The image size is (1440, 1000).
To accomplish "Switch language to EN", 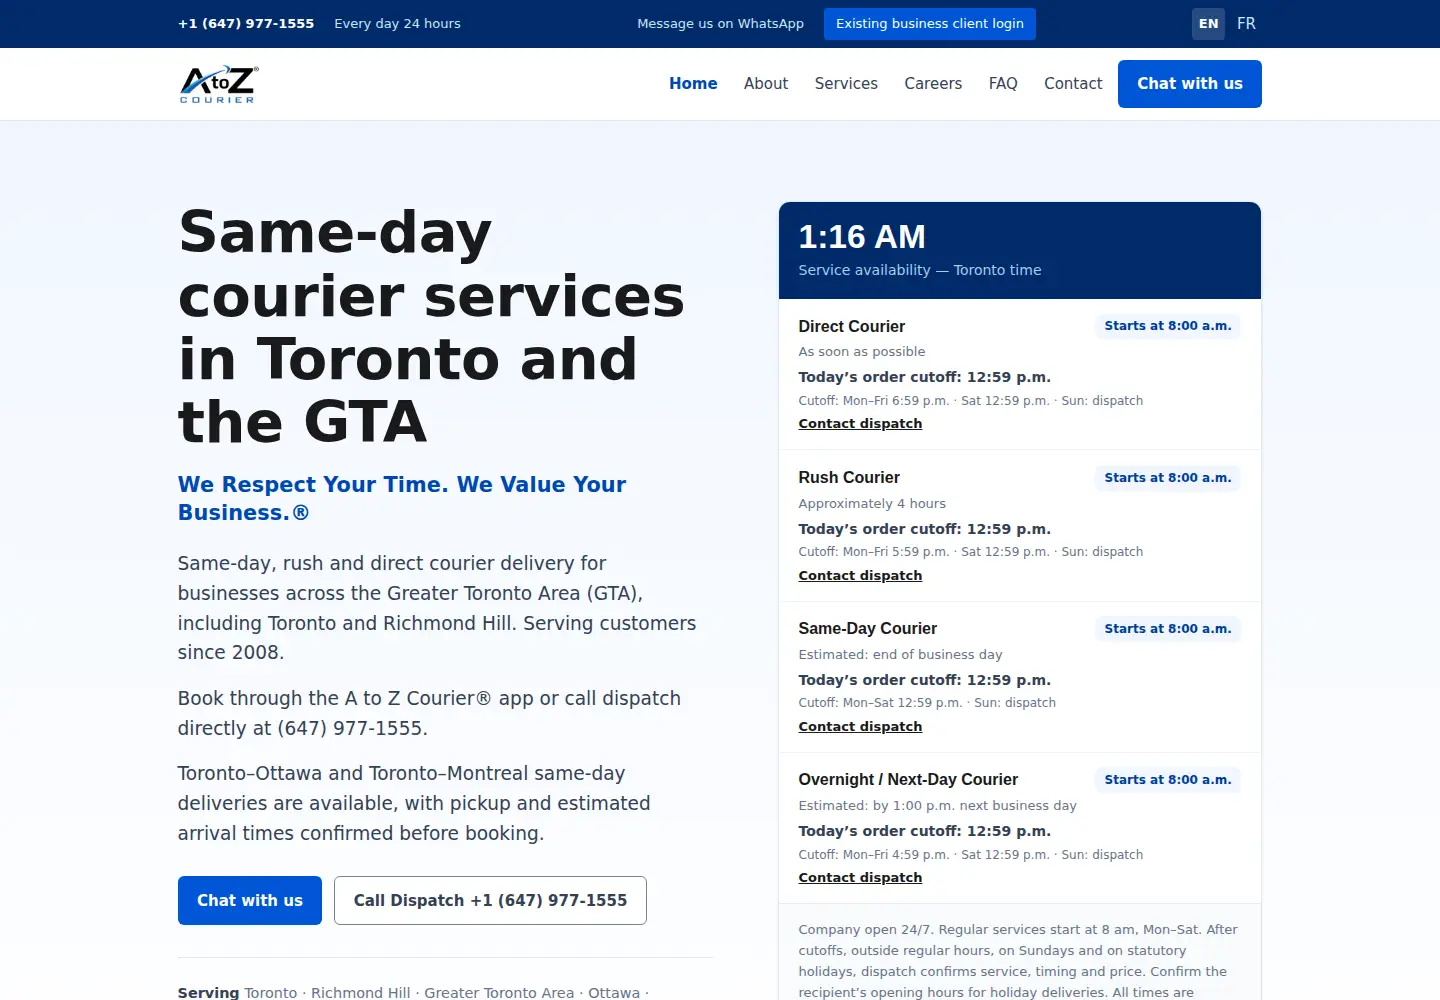I will [x=1208, y=24].
